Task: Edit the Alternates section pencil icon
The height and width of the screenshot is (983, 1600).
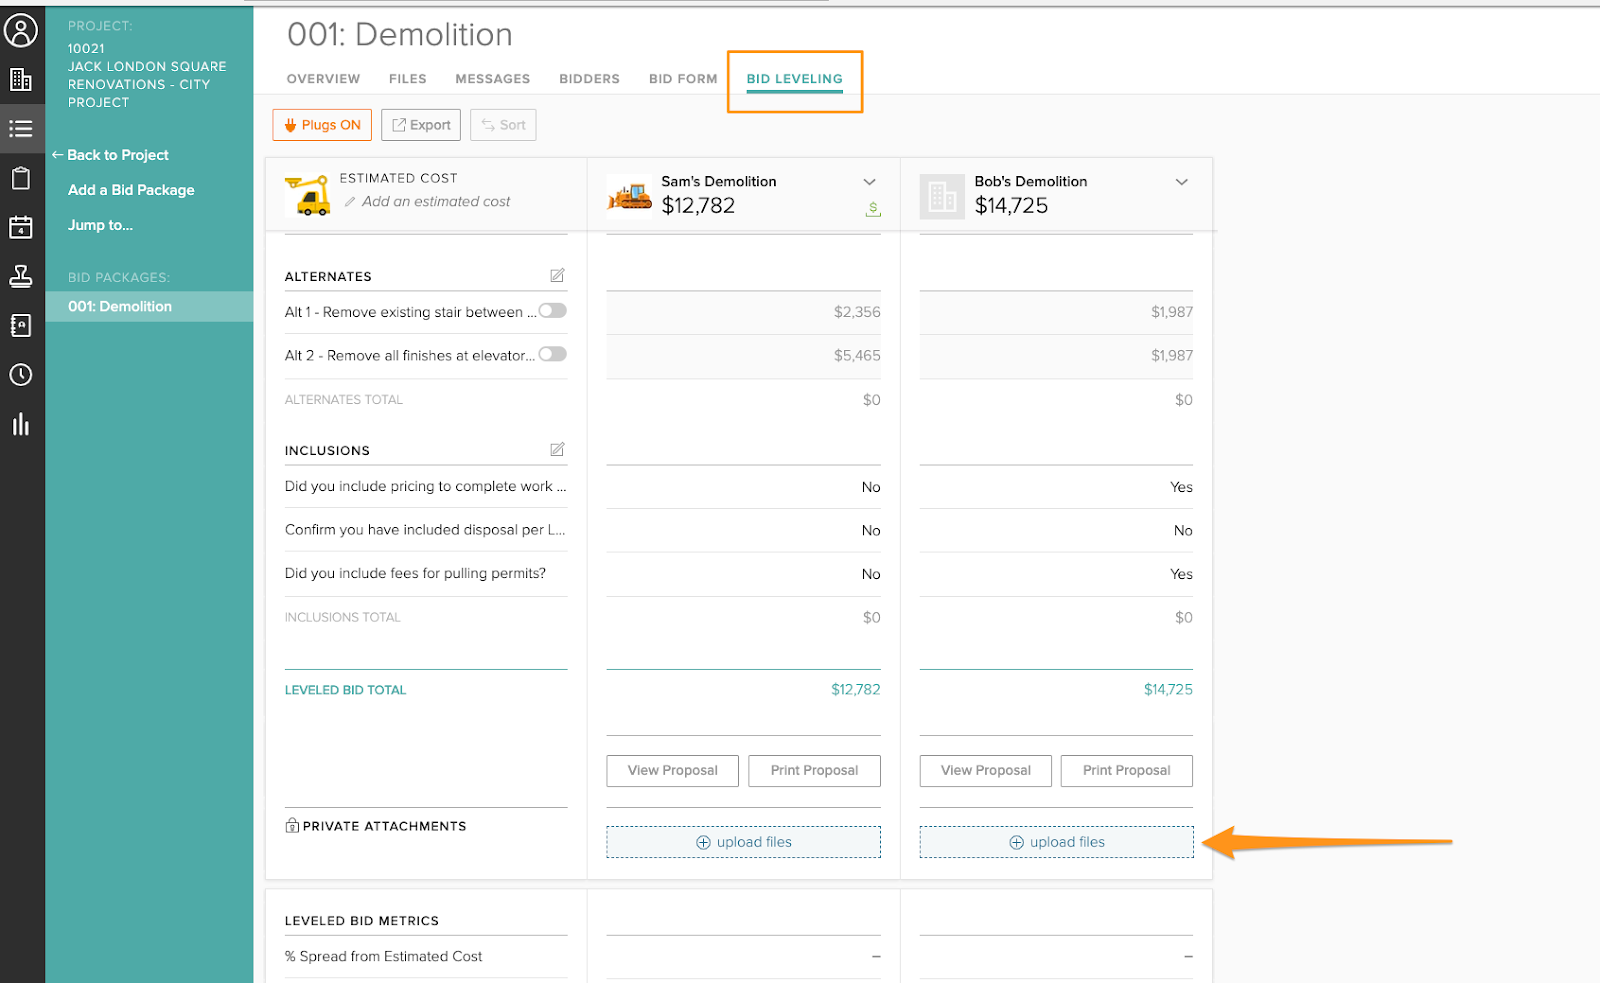Action: click(557, 275)
